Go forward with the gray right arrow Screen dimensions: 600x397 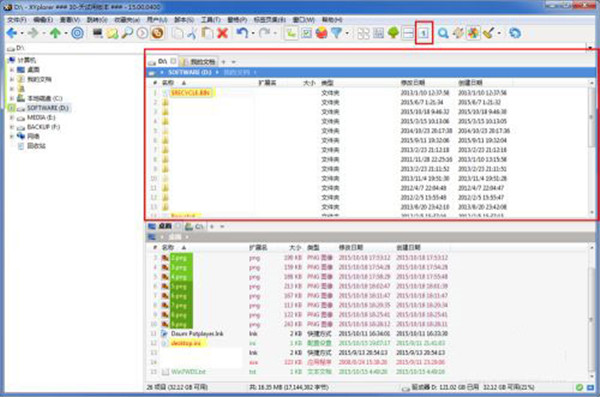(x=33, y=33)
